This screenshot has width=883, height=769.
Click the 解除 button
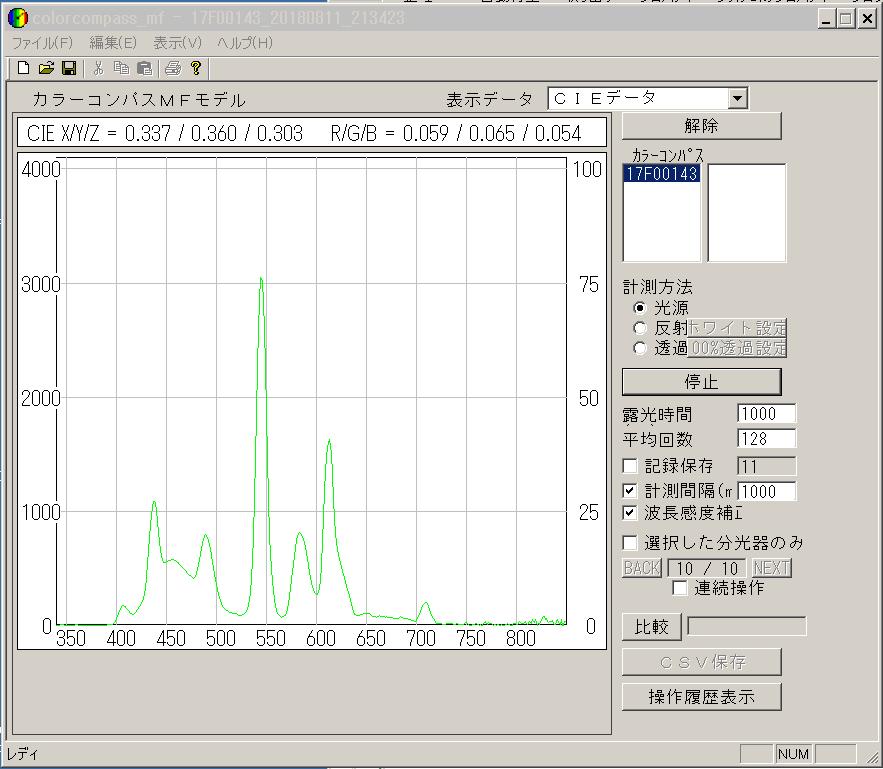(701, 126)
